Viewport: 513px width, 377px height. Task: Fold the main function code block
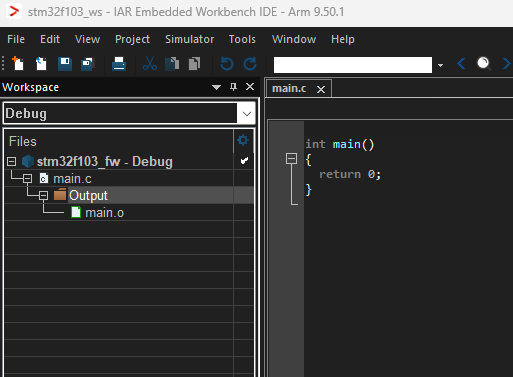pos(291,158)
